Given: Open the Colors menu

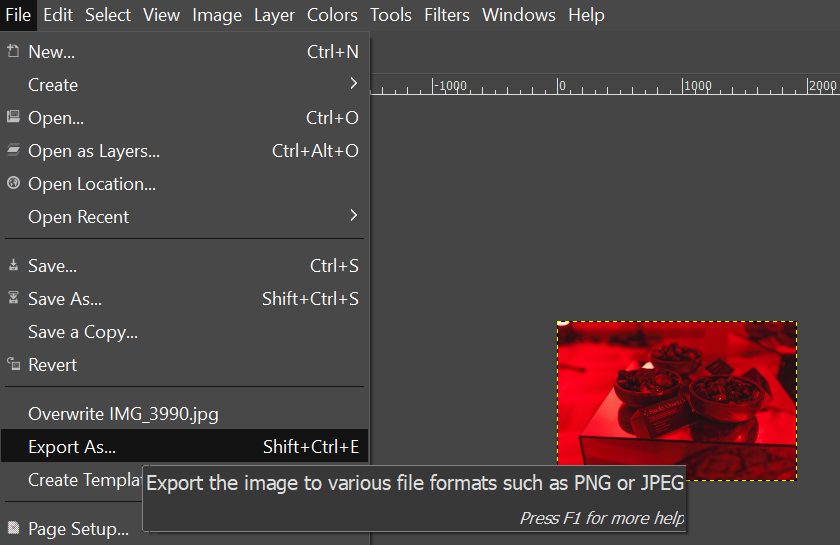Looking at the screenshot, I should [x=332, y=15].
